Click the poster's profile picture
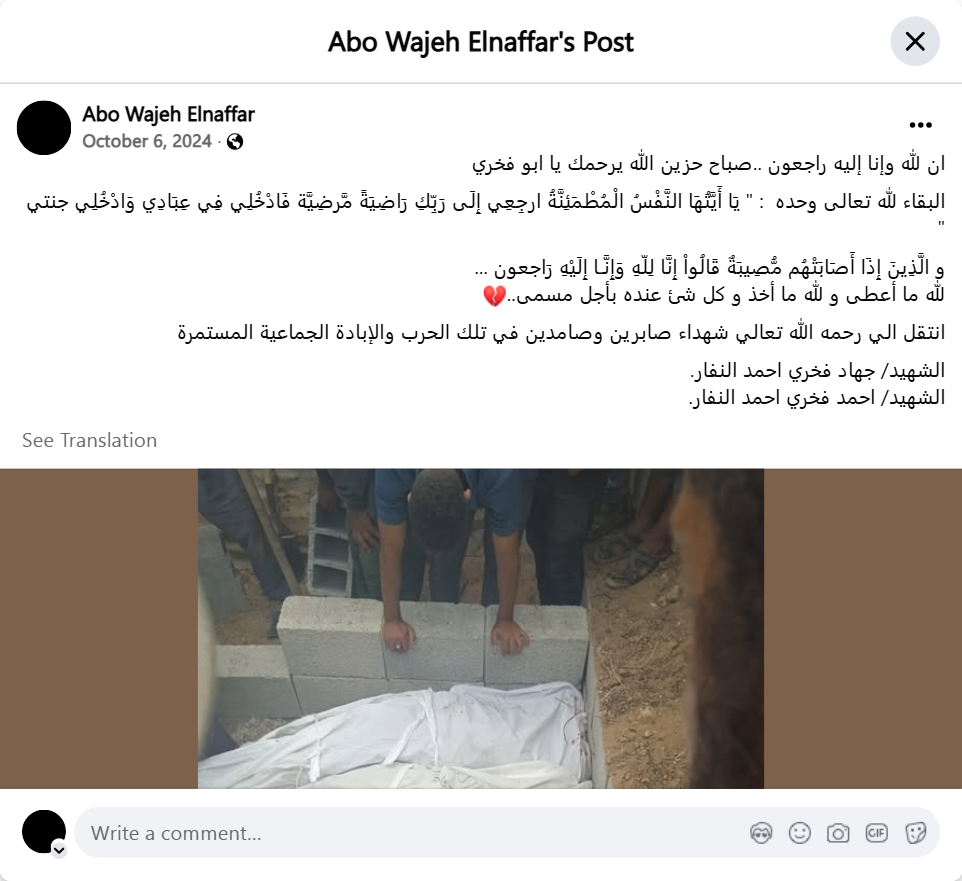 [44, 128]
